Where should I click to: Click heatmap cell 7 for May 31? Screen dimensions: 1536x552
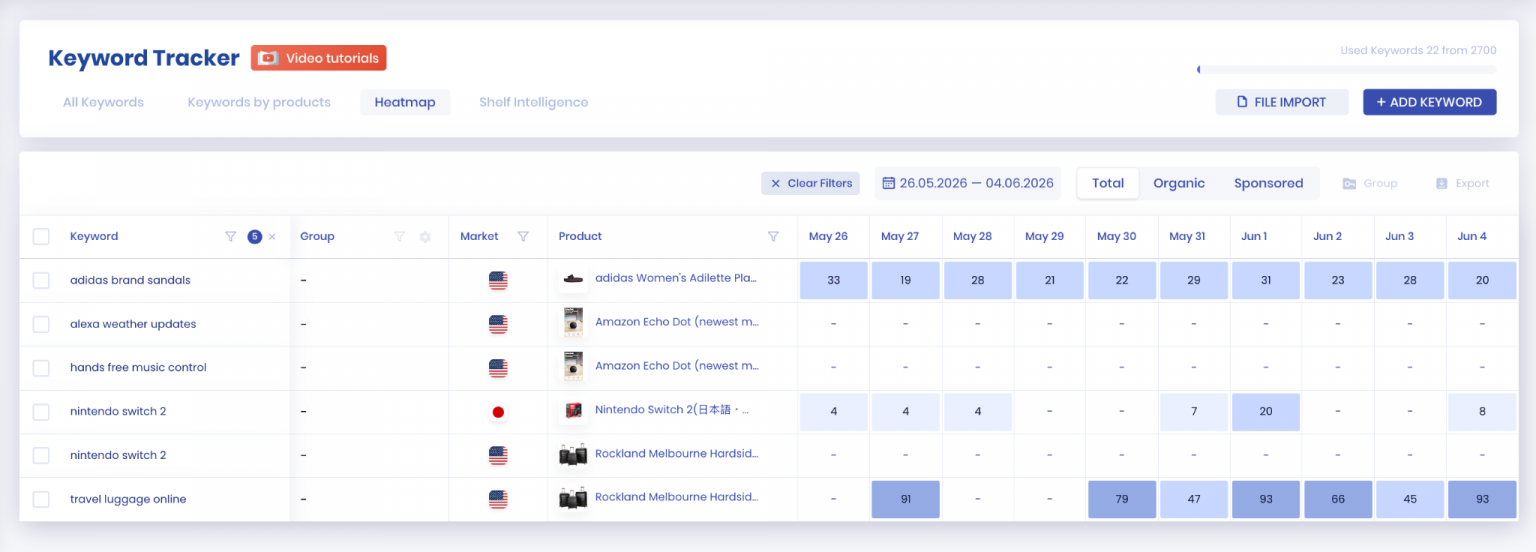pos(1193,412)
